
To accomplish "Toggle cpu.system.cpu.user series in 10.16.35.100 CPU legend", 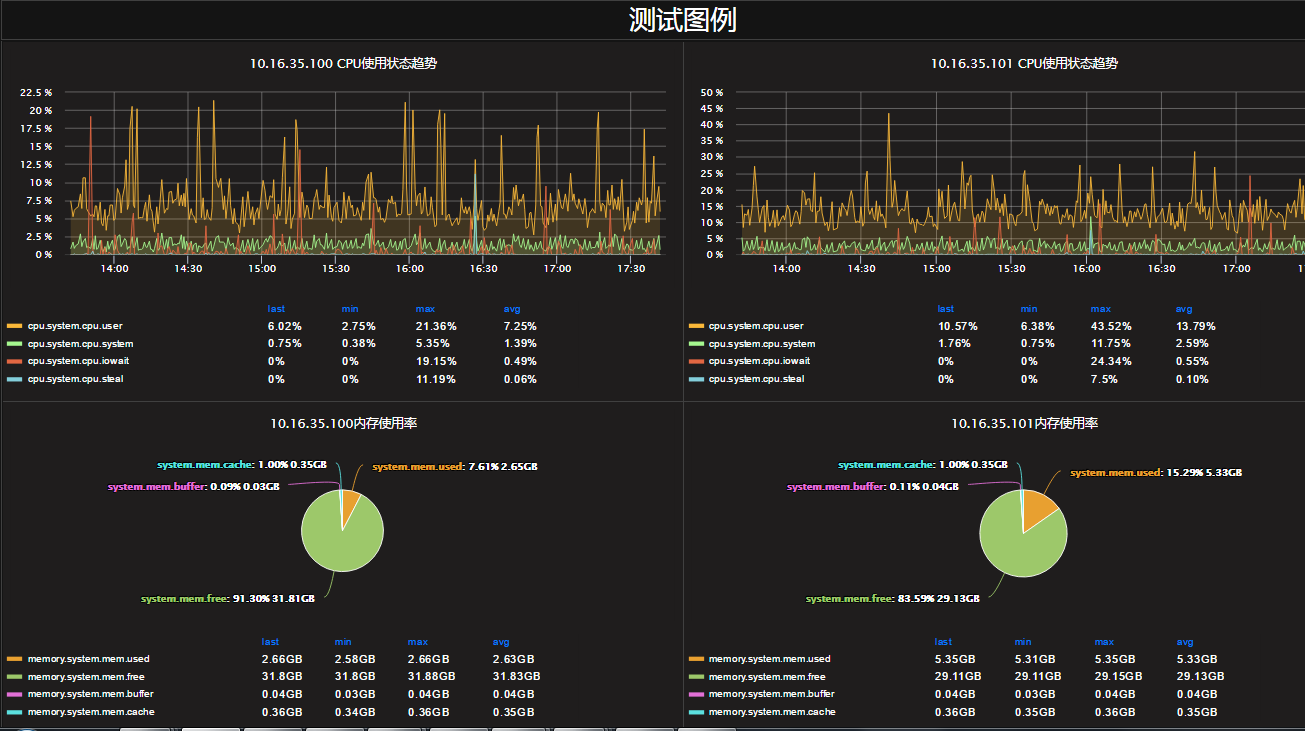I will pos(75,326).
